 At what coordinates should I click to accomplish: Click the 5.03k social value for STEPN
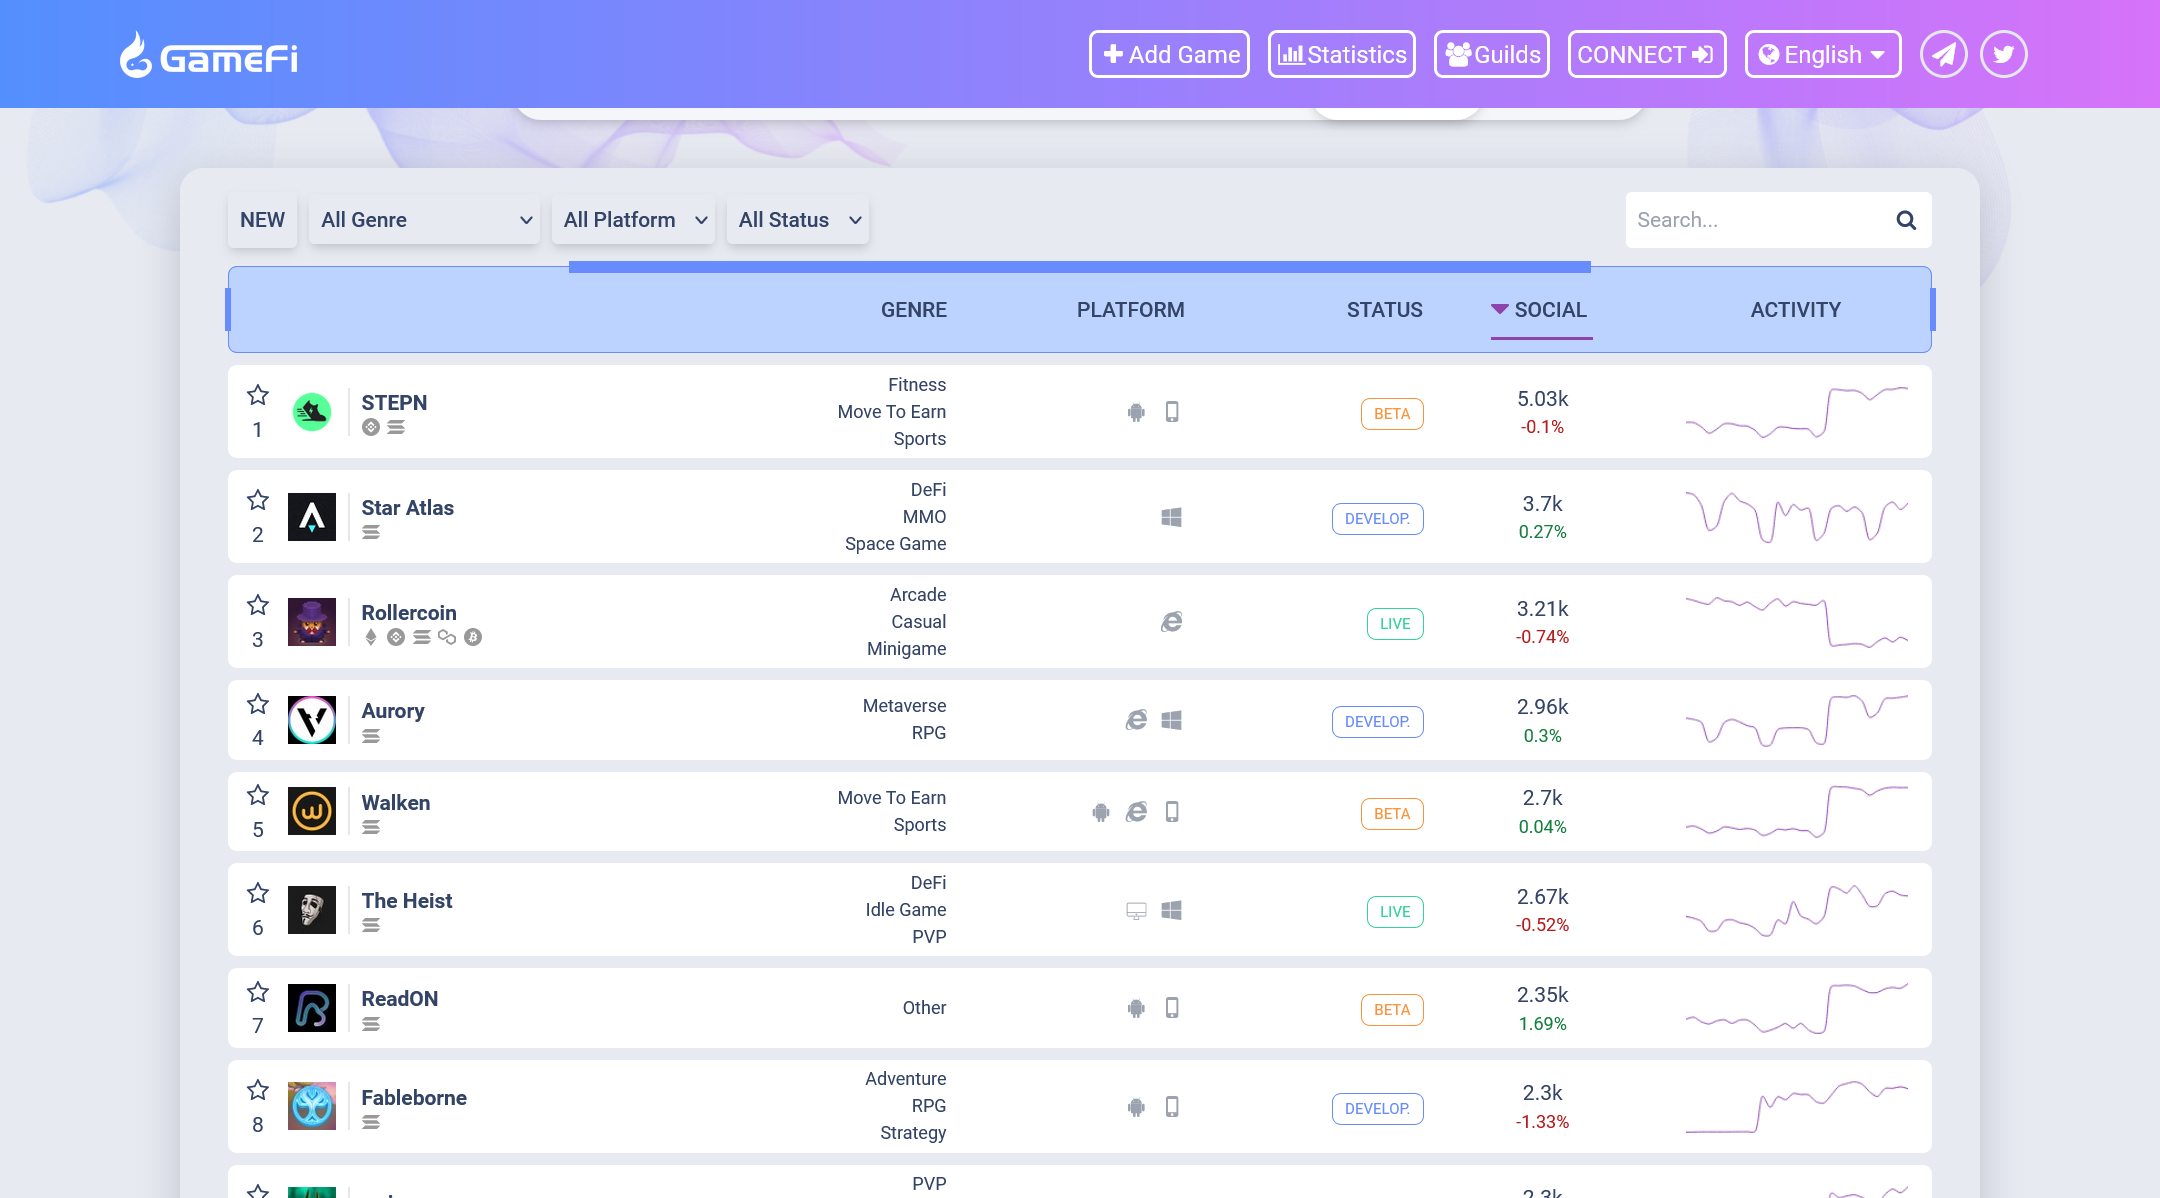pos(1542,398)
